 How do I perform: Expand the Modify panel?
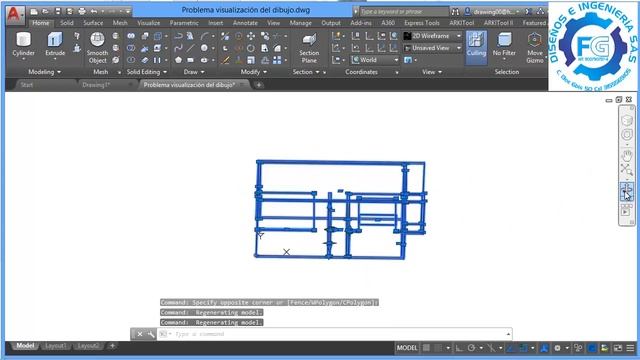[253, 72]
